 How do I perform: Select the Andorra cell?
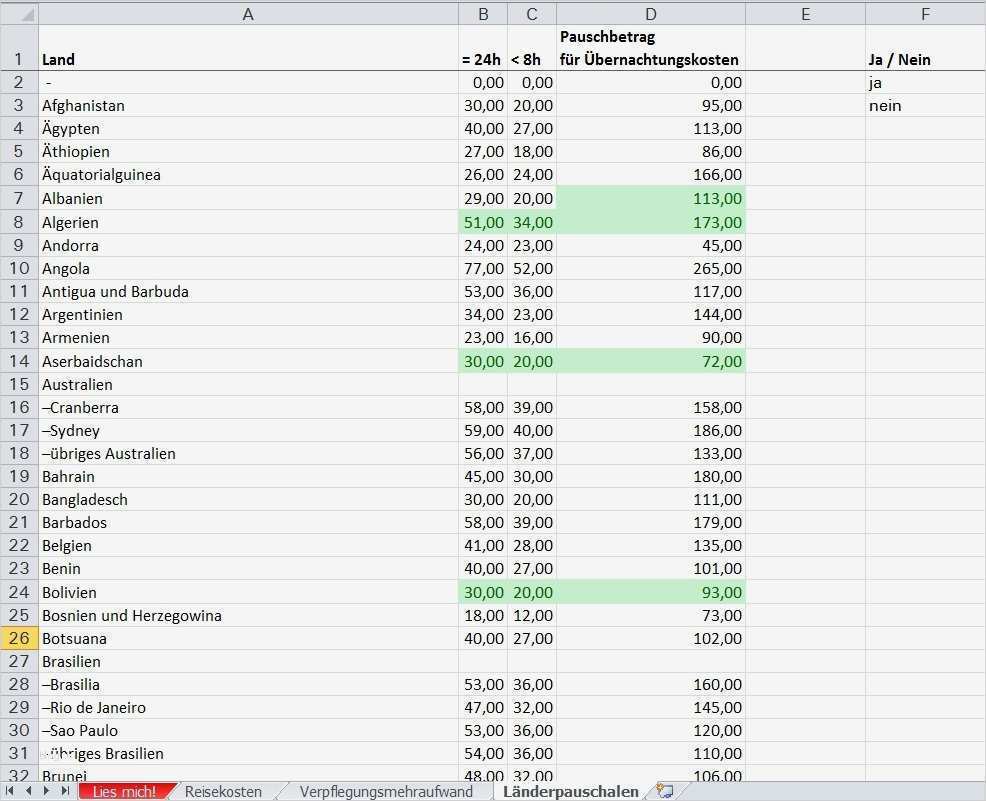[248, 245]
